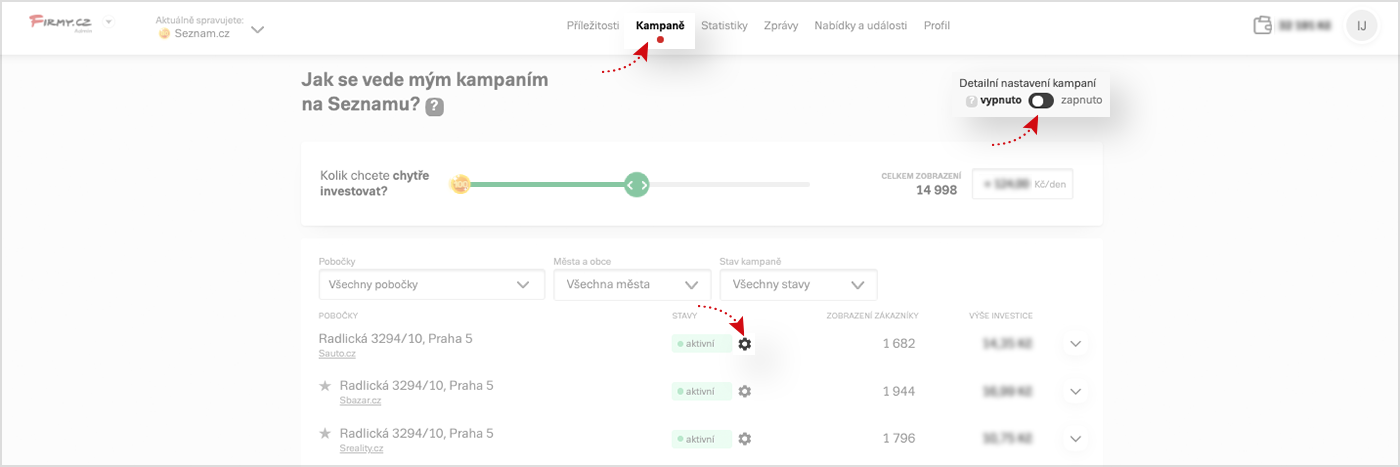
Task: Click help question mark beside heading
Action: pyautogui.click(x=435, y=107)
